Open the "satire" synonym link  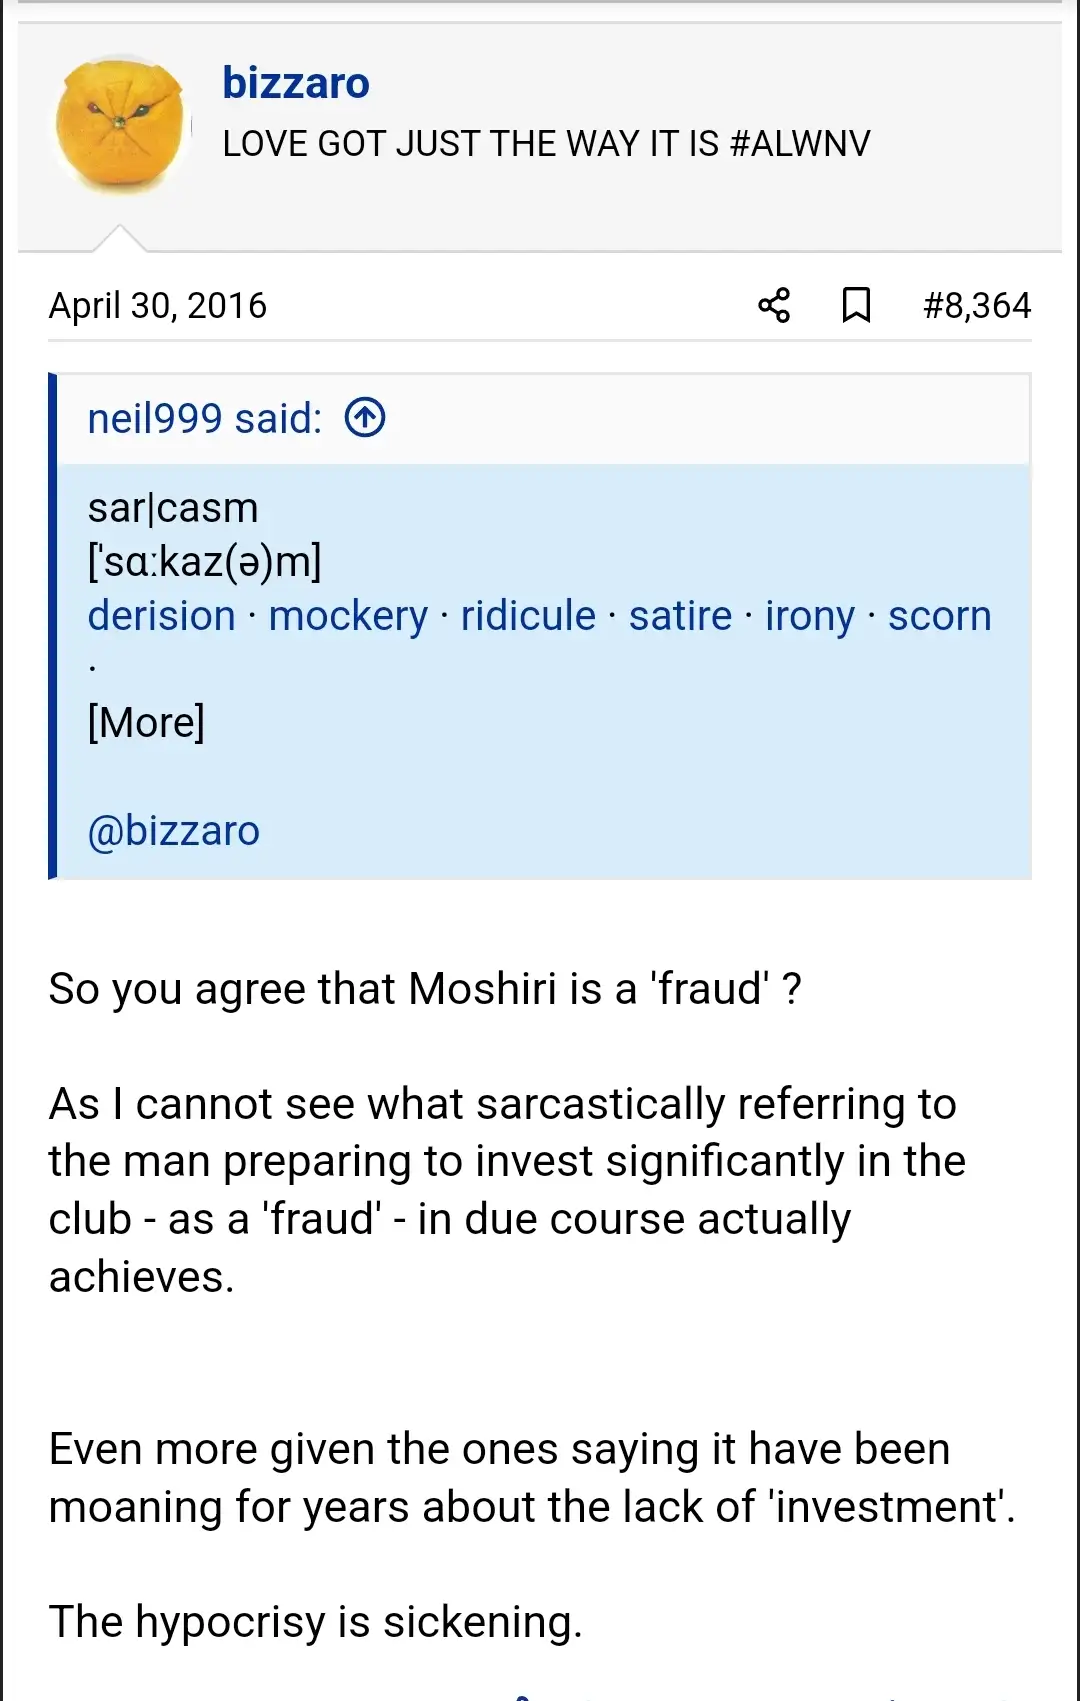[x=680, y=616]
